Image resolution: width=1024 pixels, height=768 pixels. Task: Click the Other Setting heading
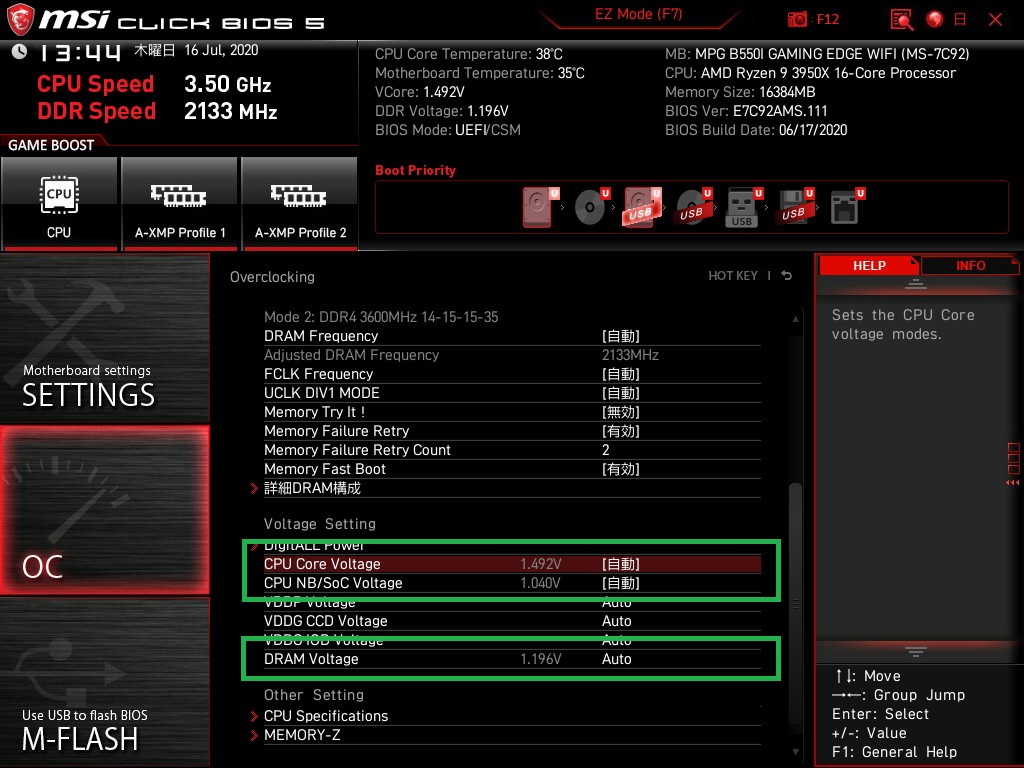click(313, 695)
